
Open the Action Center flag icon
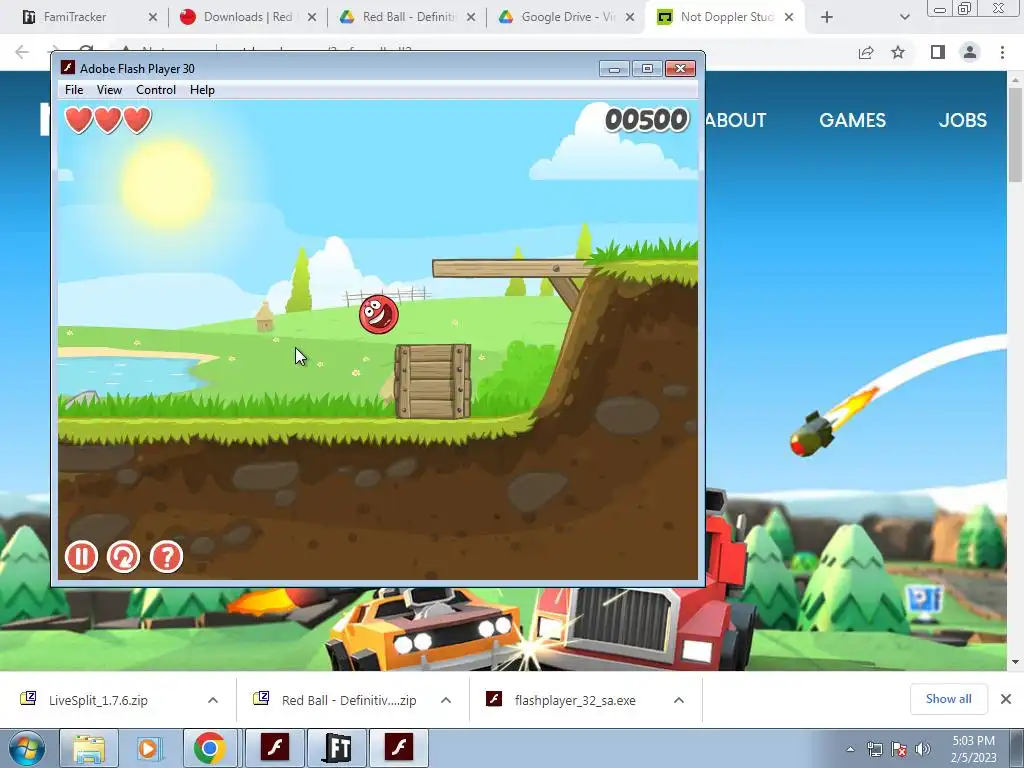pos(899,749)
